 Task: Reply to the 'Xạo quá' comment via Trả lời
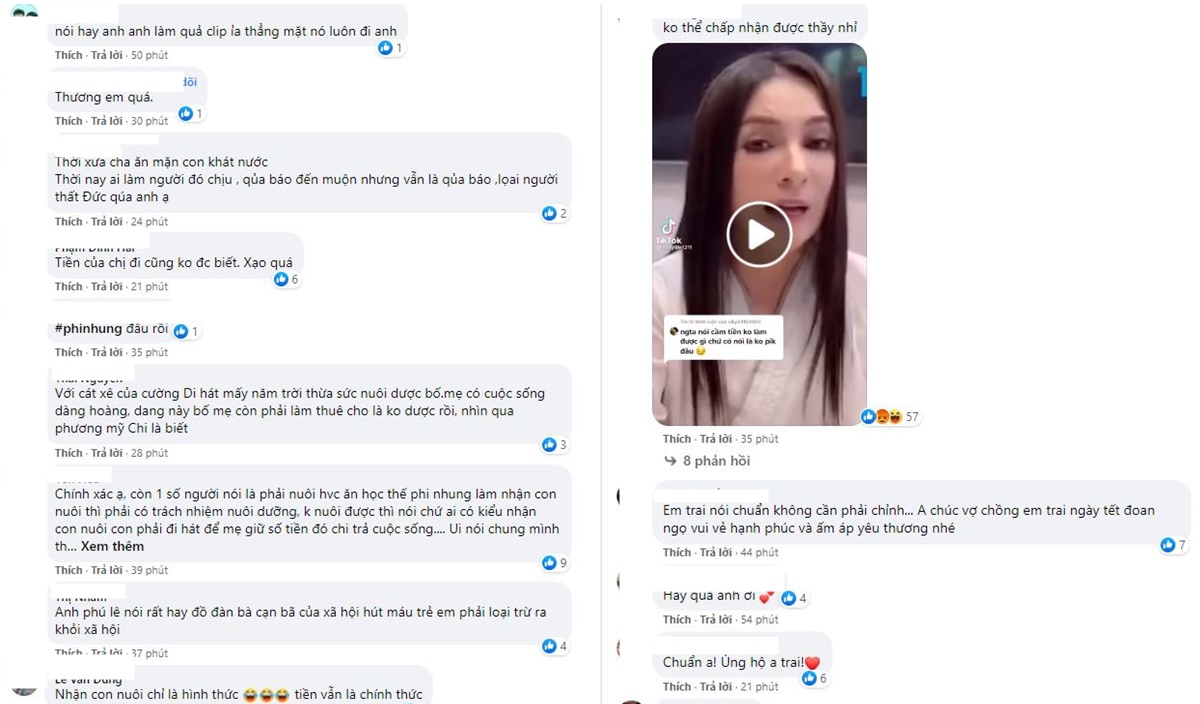click(107, 287)
